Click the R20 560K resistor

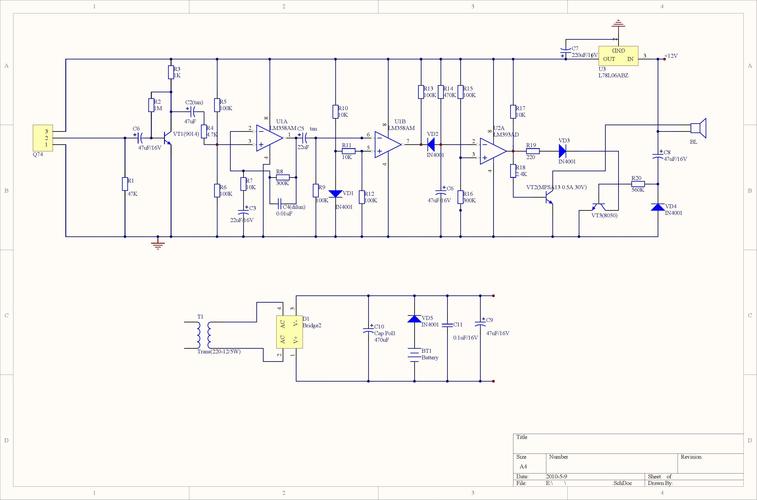[638, 183]
